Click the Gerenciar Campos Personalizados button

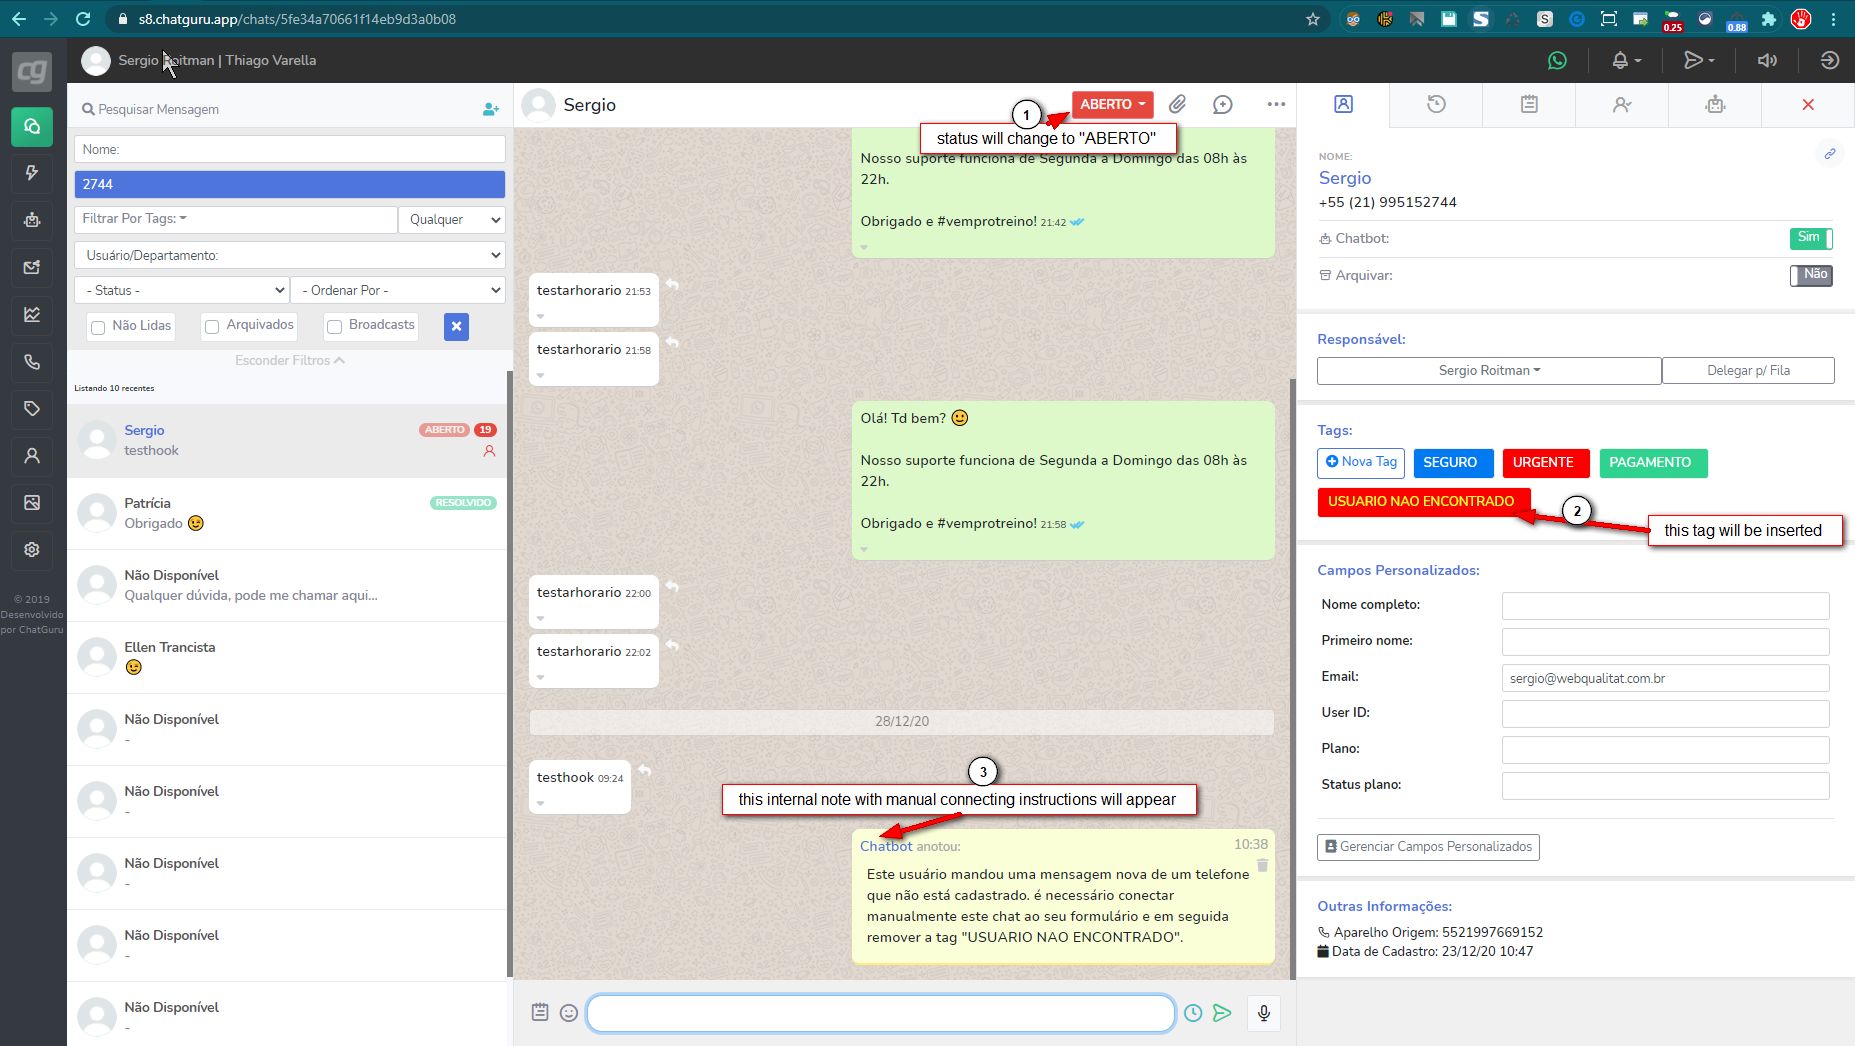pos(1428,847)
